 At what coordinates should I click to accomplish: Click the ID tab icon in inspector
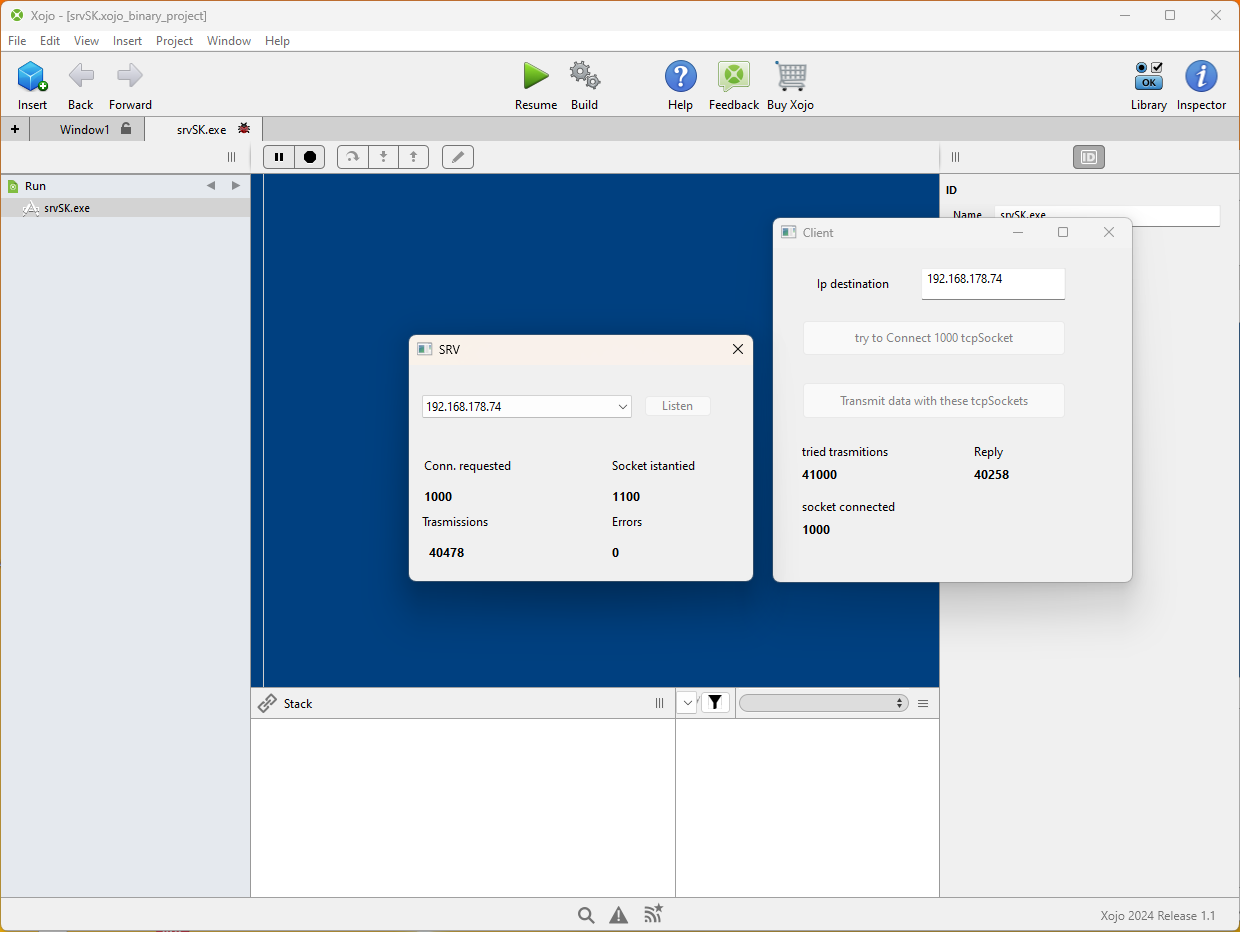click(1089, 157)
